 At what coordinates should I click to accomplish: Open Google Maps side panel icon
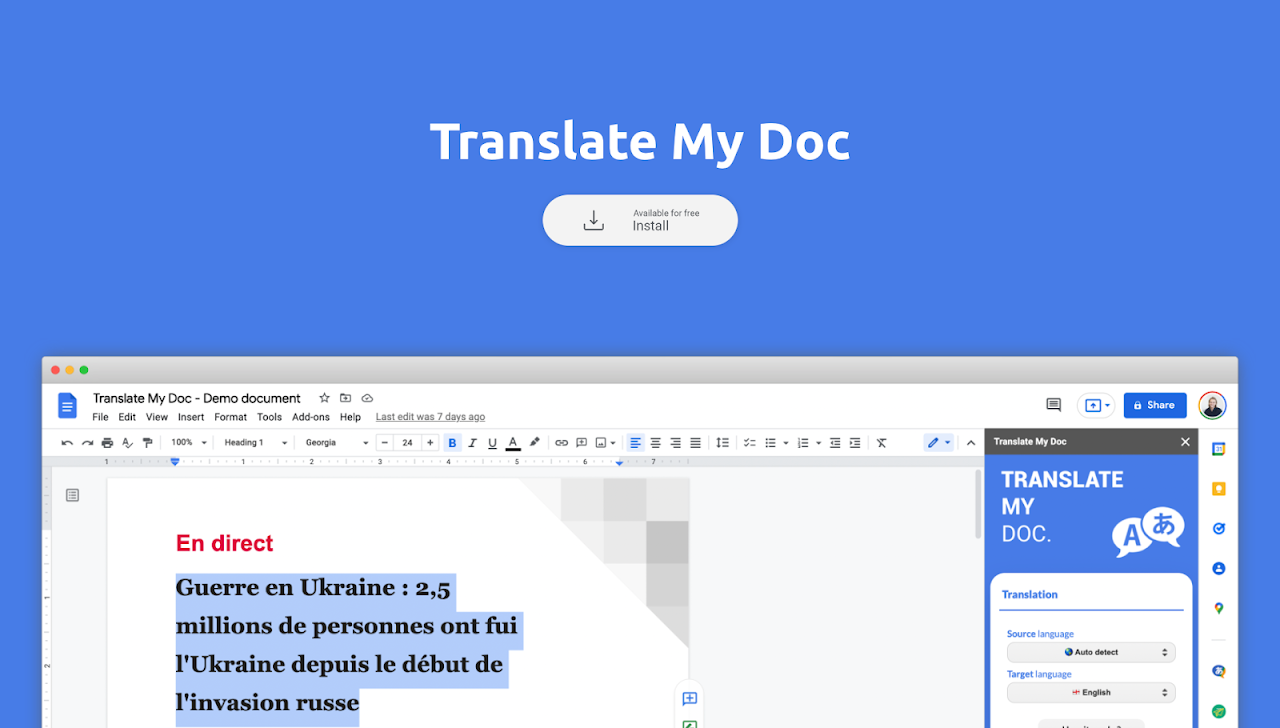1218,608
